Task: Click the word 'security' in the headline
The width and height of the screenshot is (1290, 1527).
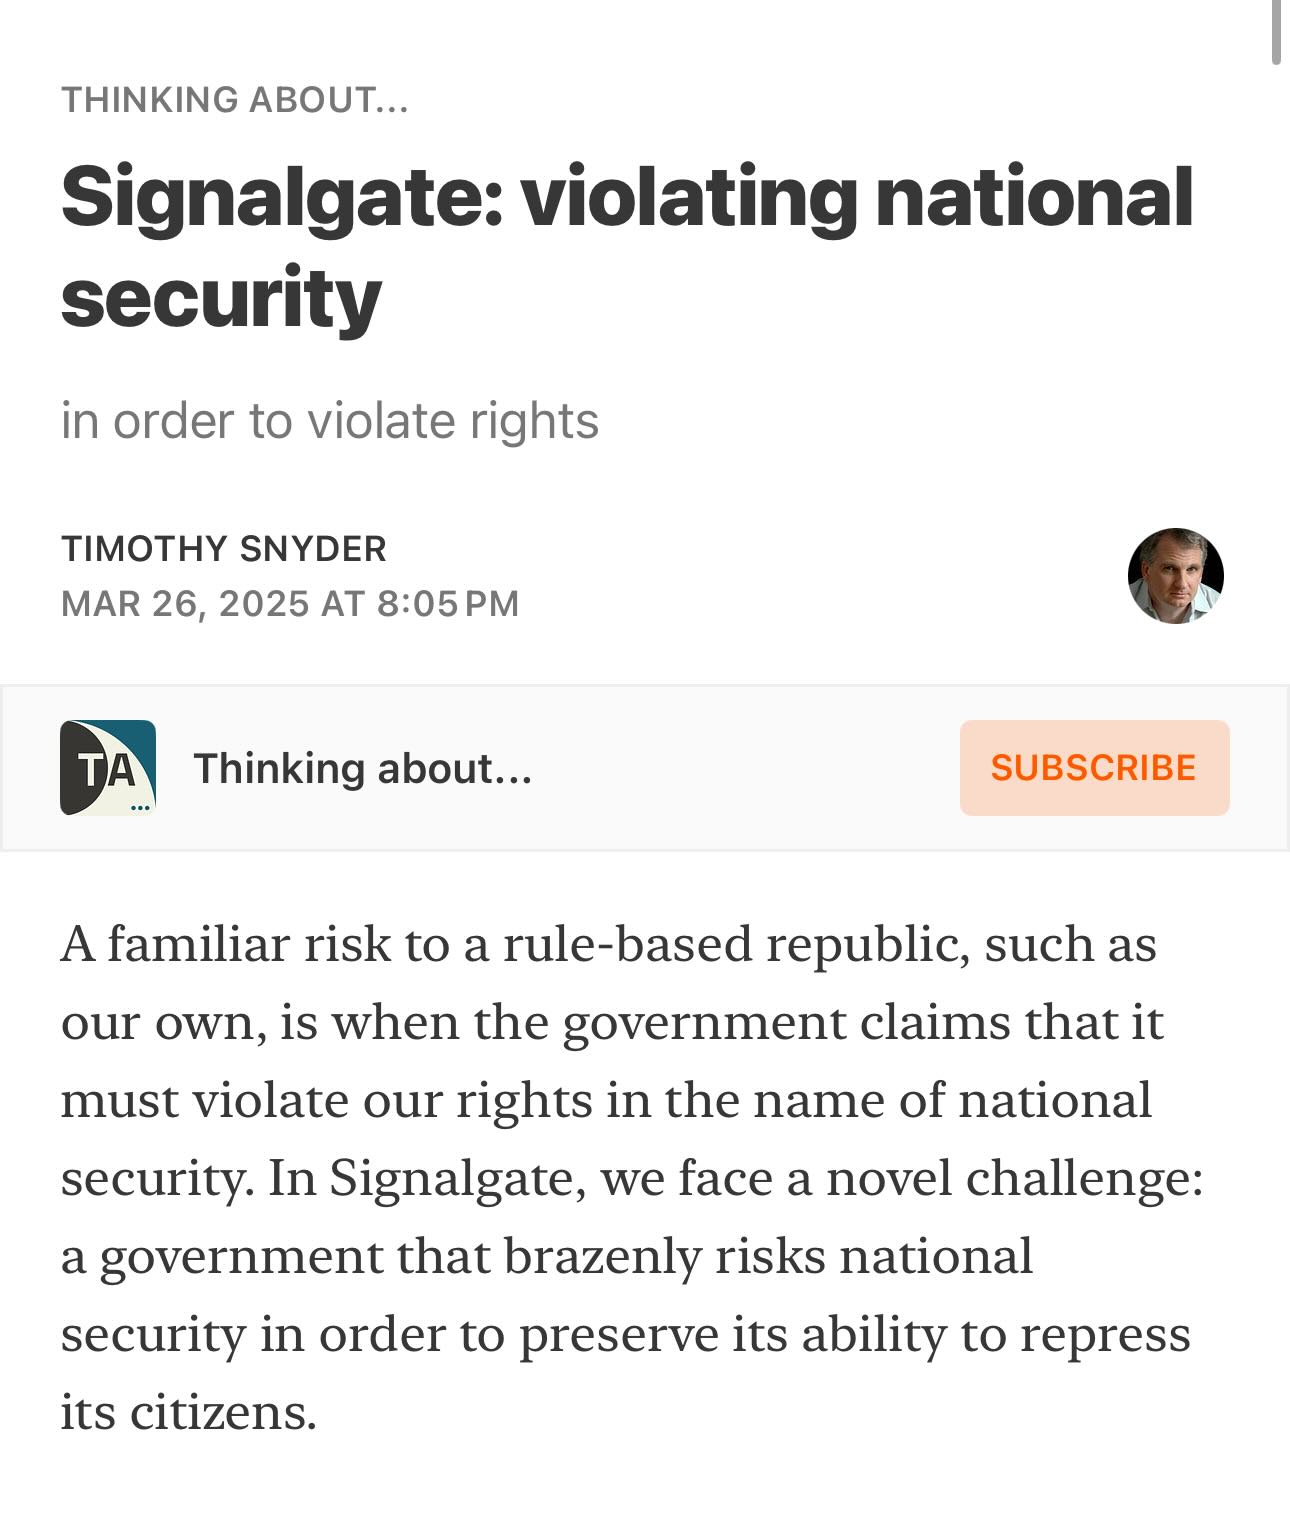Action: point(221,298)
